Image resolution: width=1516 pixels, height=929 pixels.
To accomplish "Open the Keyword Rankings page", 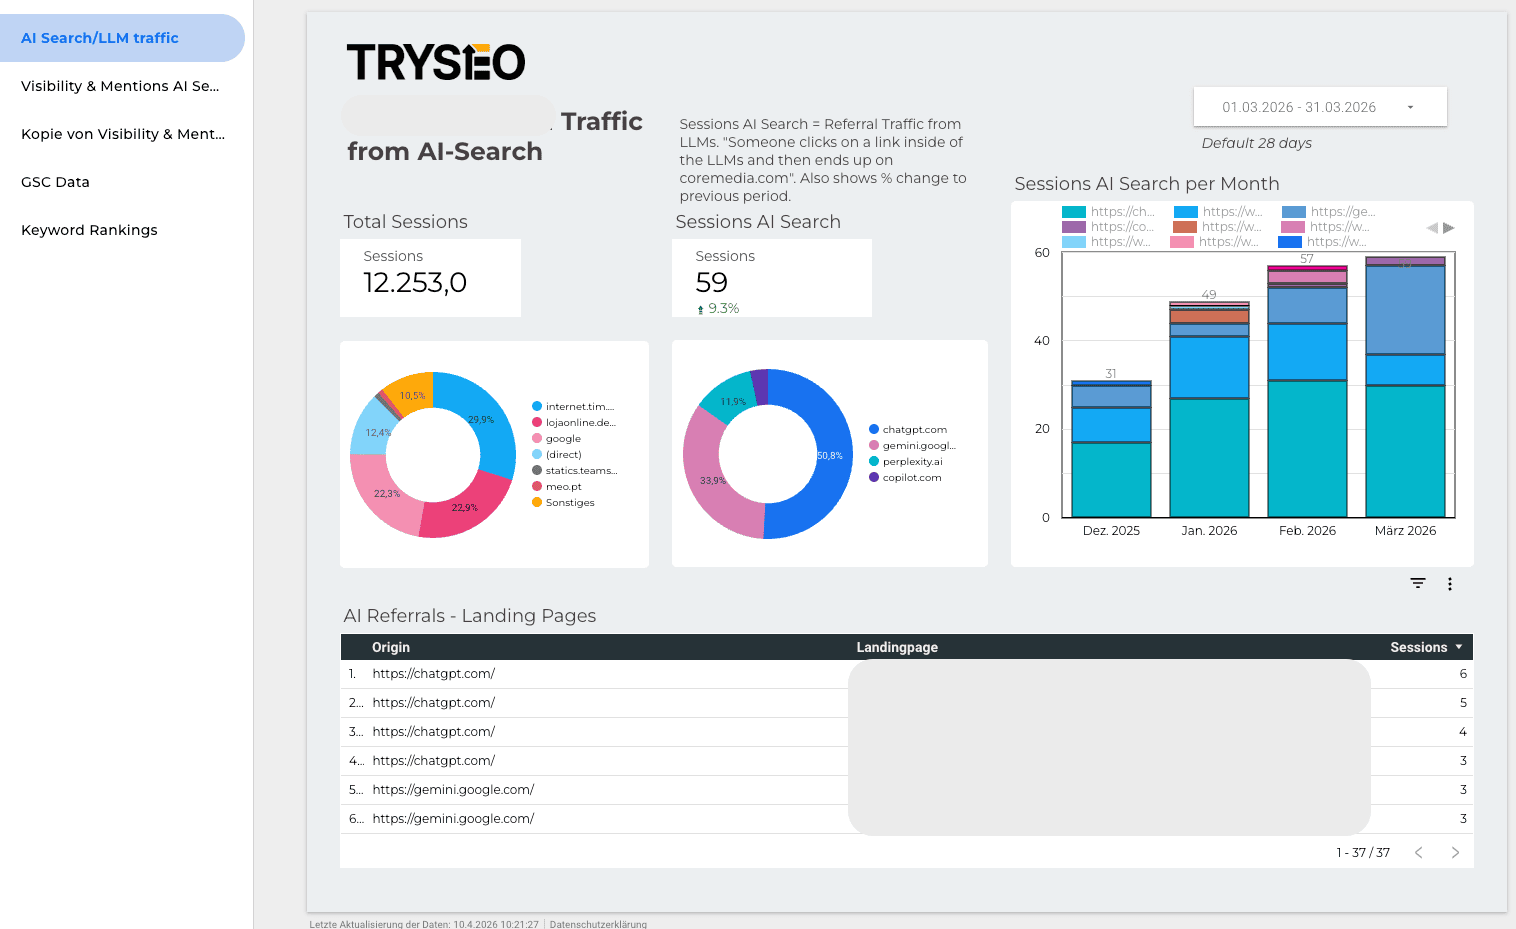I will (89, 229).
